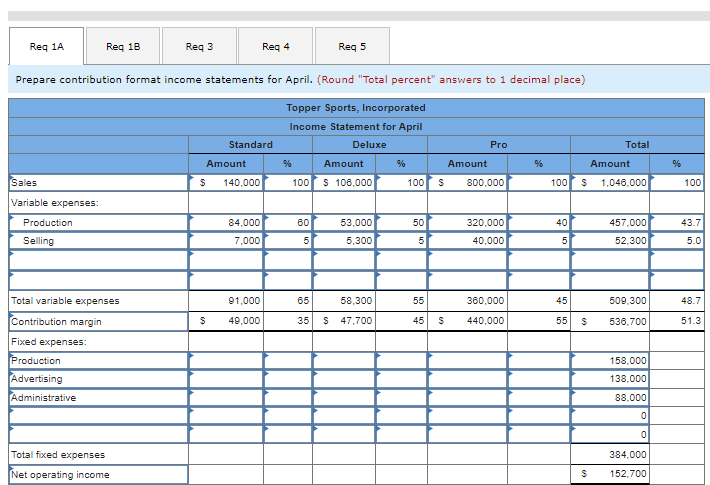The width and height of the screenshot is (710, 485).
Task: Open the Contribution margin label dropdown
Action: (x=98, y=322)
